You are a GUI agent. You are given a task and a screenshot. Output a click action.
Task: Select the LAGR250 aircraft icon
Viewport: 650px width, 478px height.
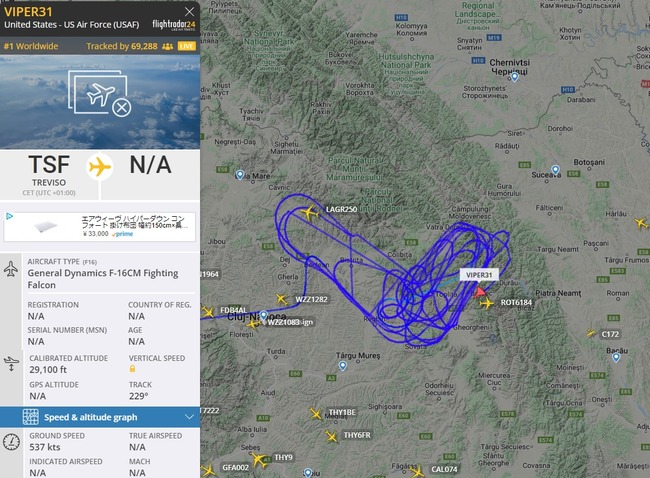(309, 213)
